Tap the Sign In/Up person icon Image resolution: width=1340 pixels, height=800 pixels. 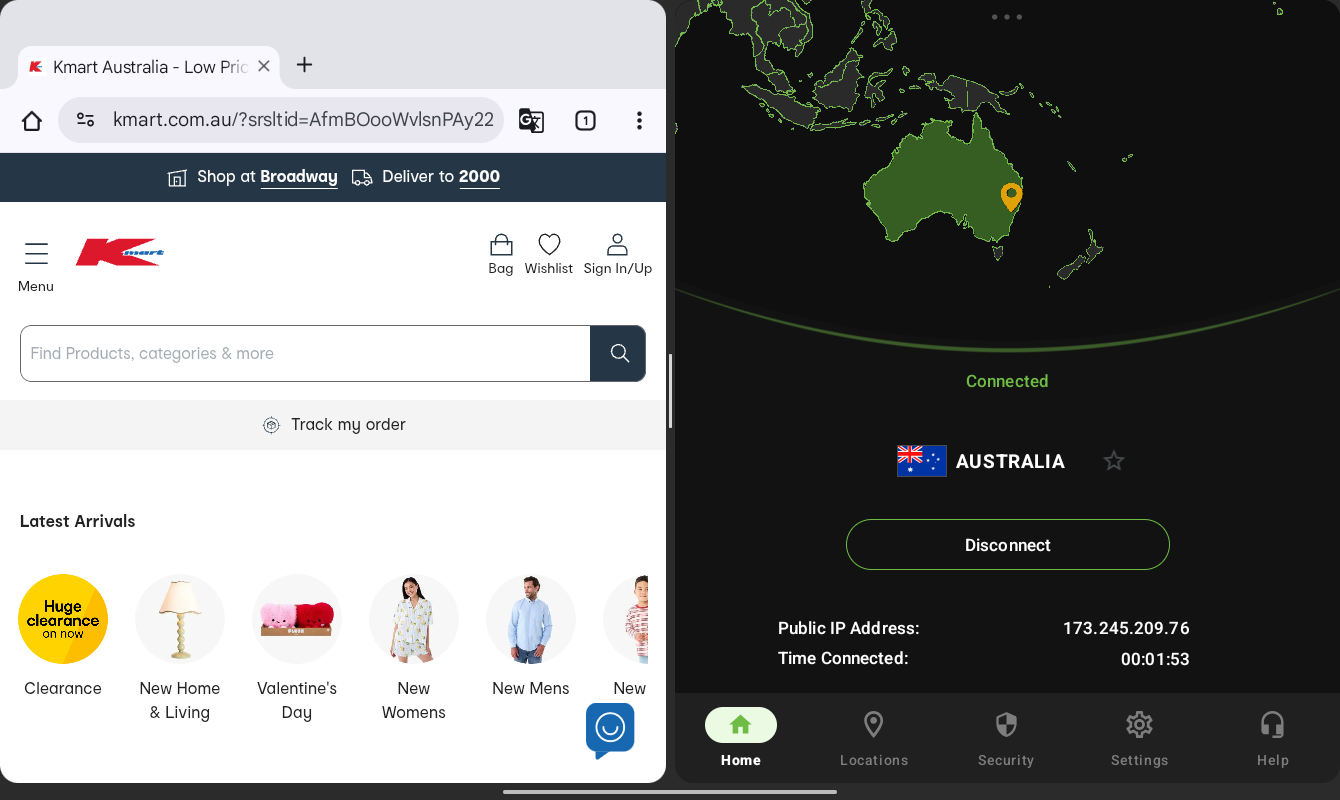coord(617,245)
